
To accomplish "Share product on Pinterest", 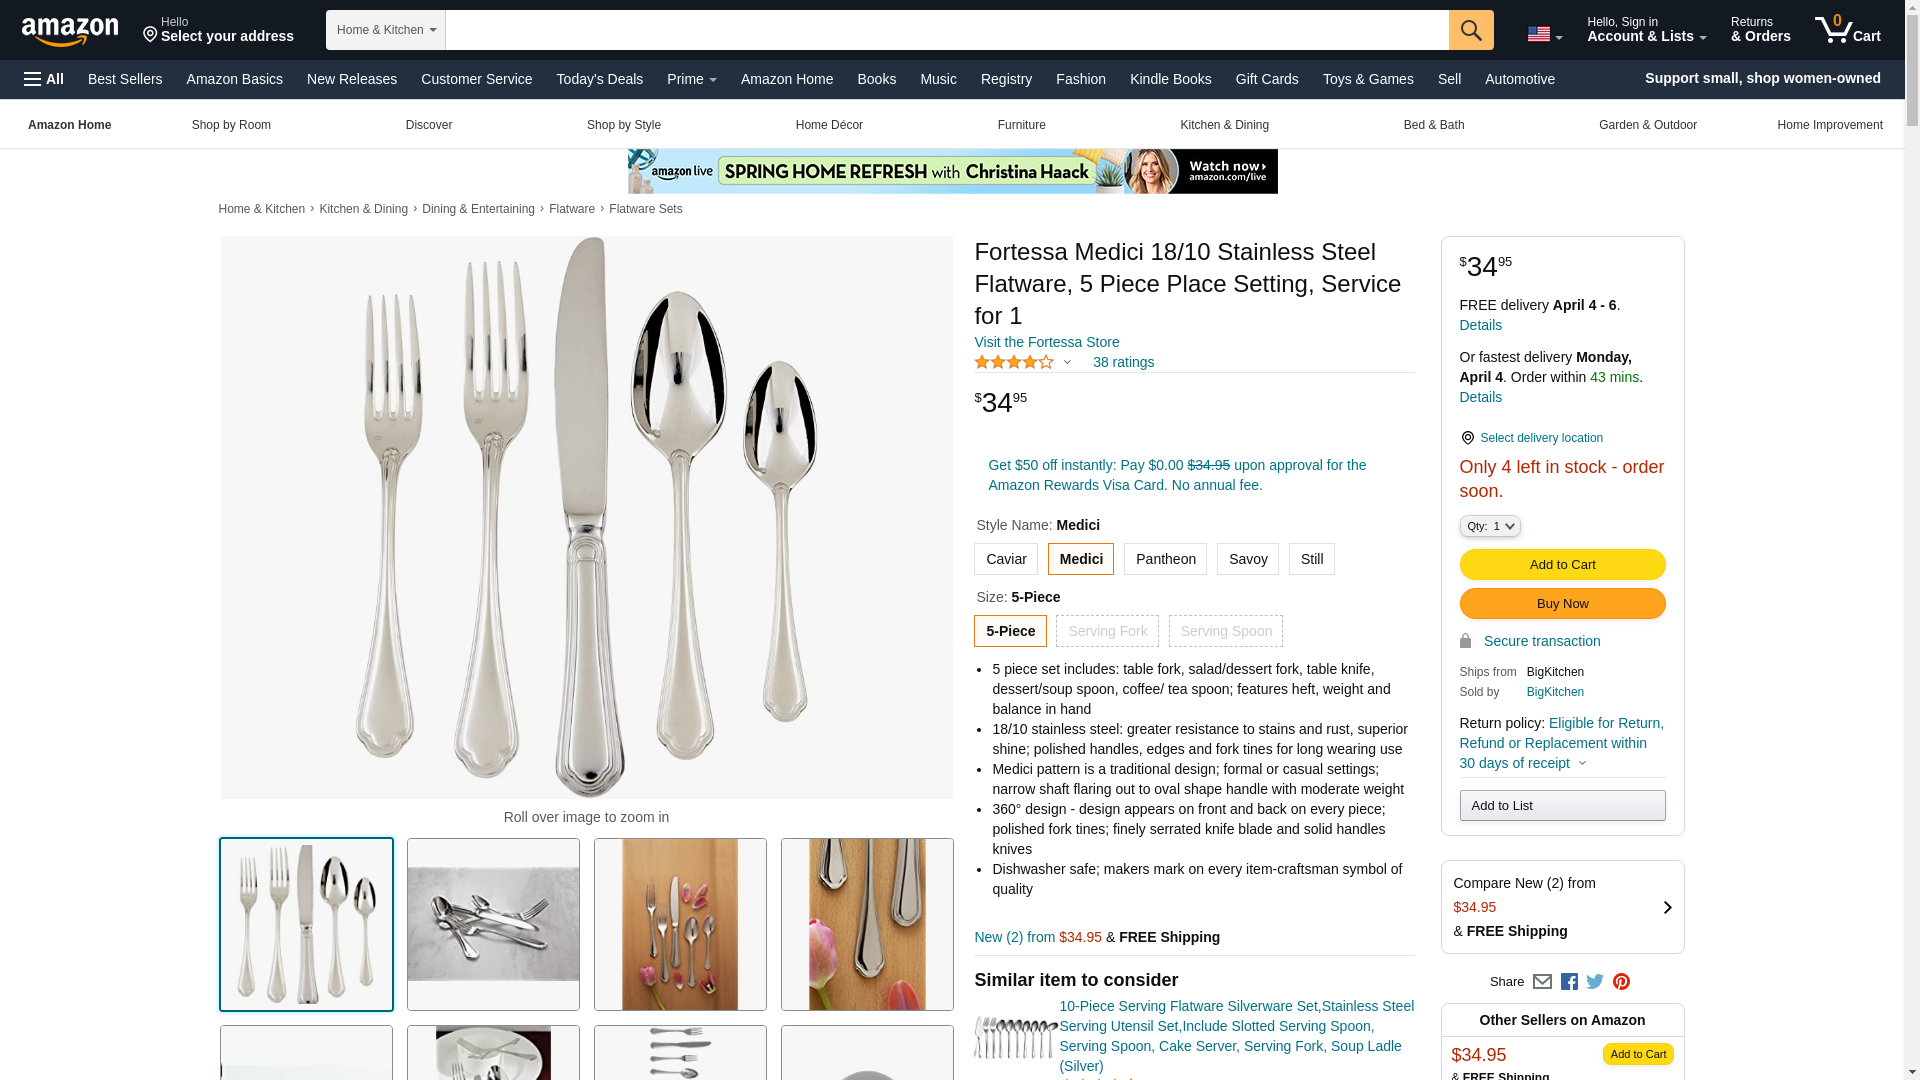I will click(x=1621, y=982).
